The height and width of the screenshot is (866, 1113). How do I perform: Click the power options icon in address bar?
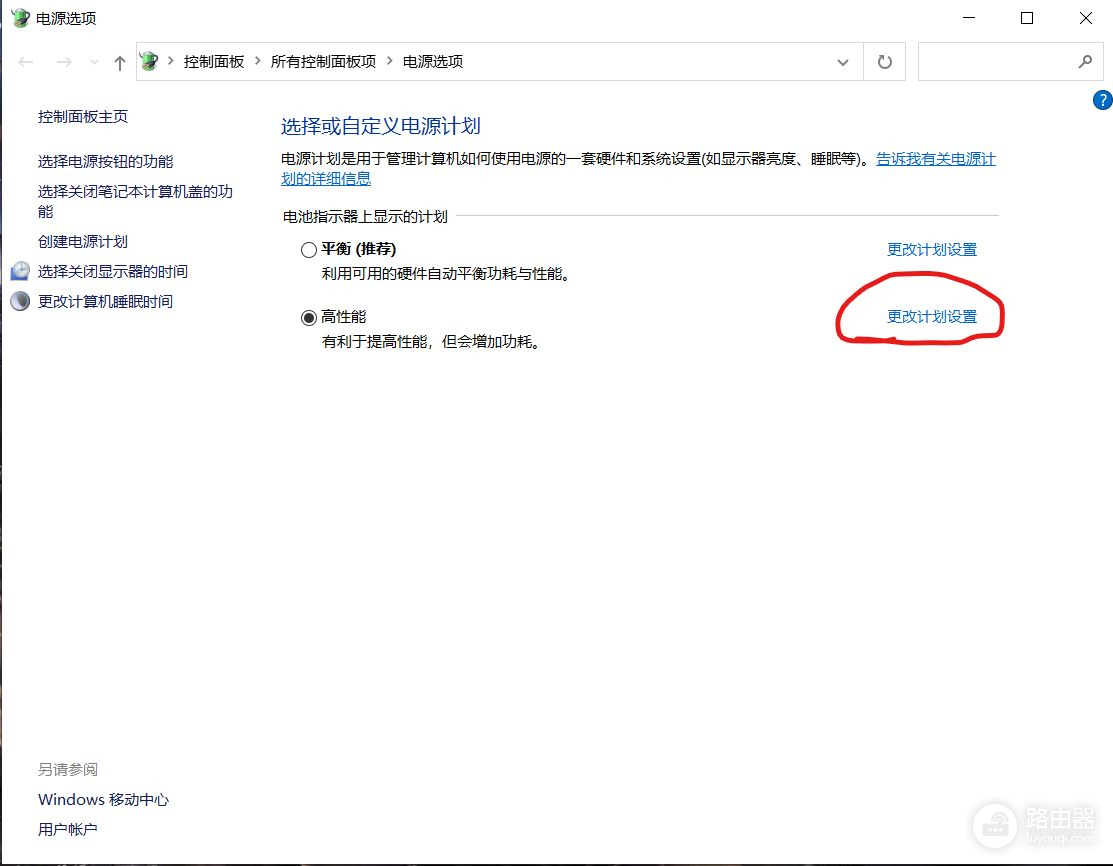[x=149, y=62]
